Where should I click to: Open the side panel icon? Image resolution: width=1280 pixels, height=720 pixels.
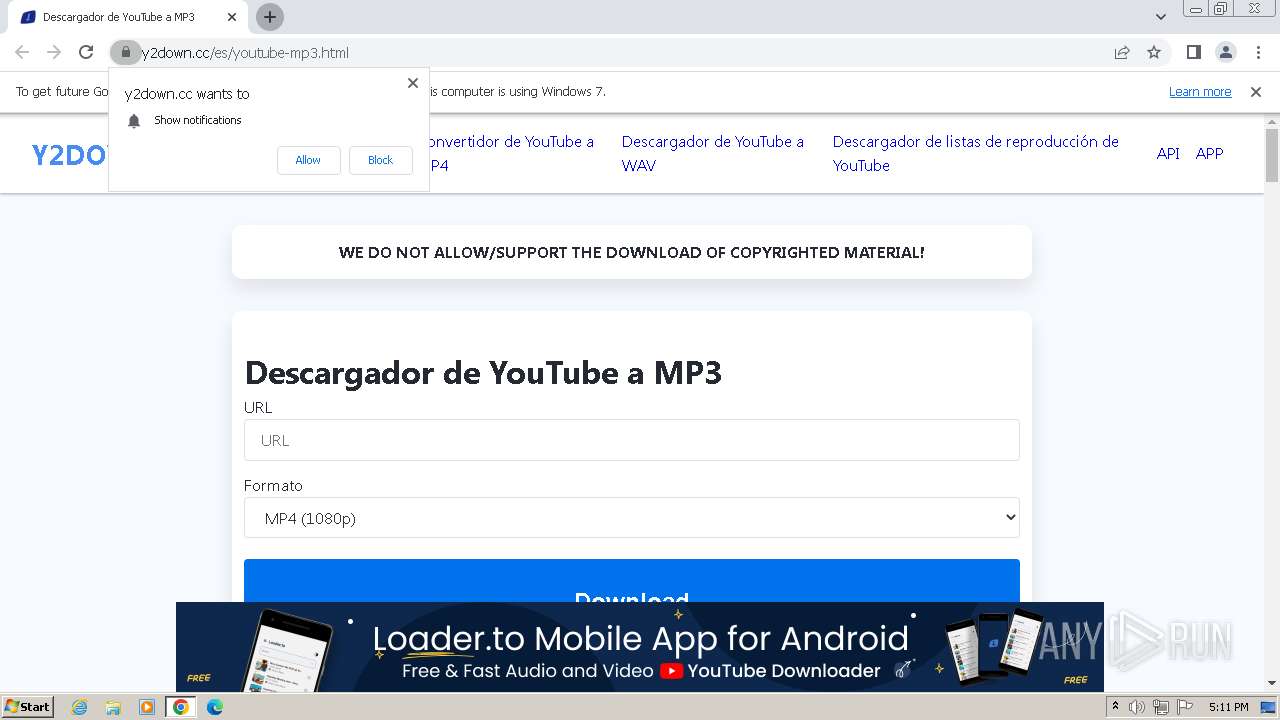[x=1193, y=52]
